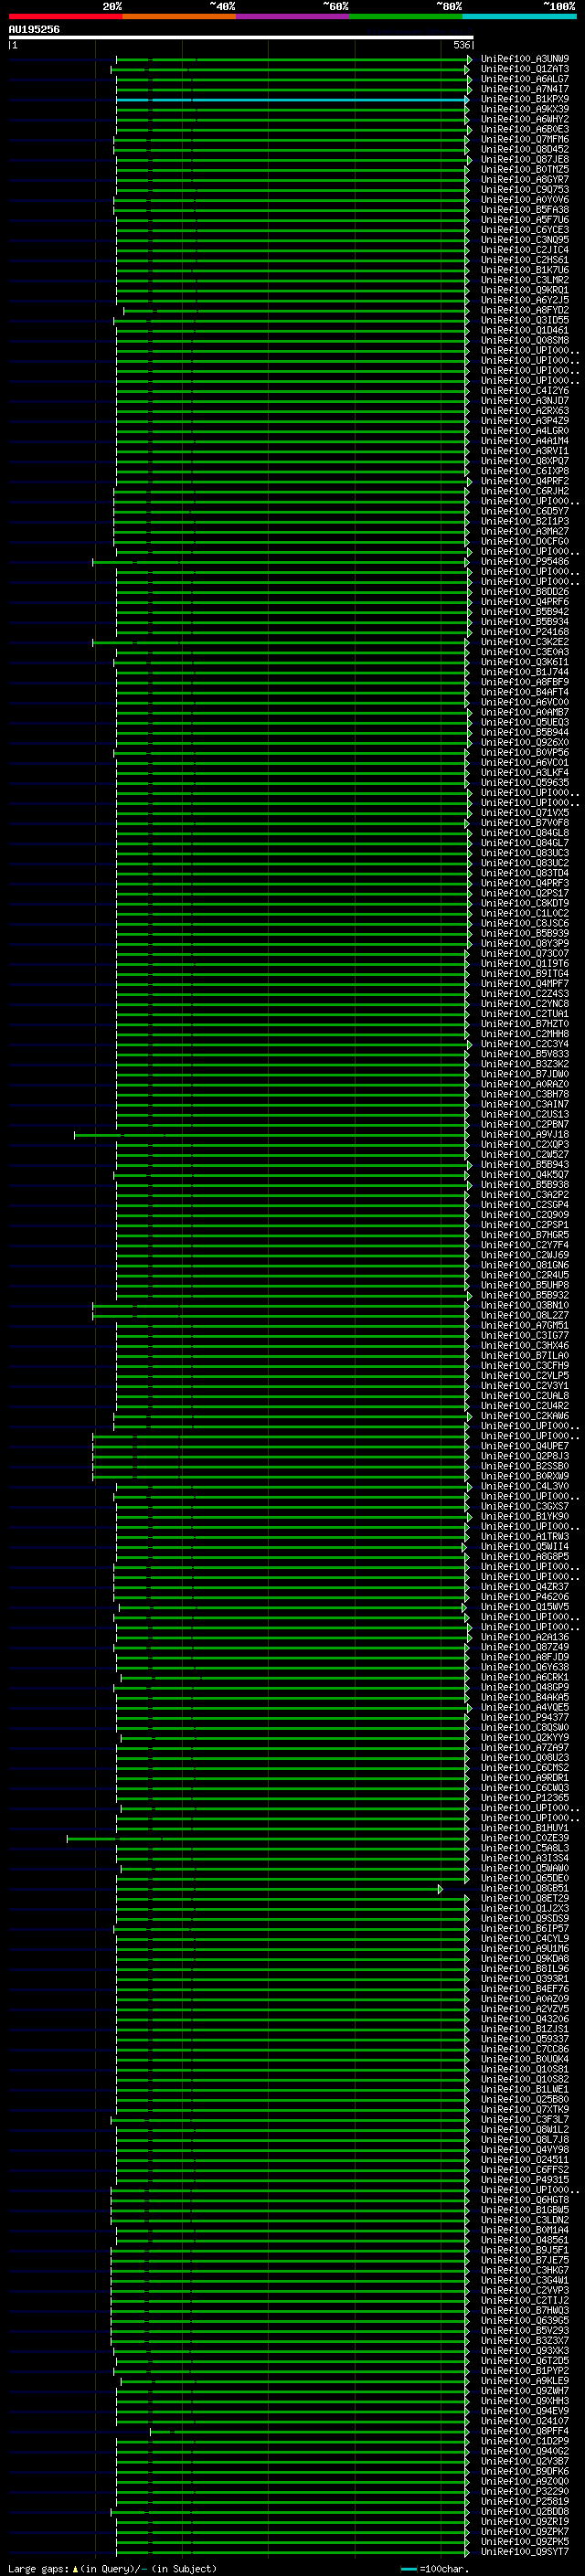Select hit label UniRef100_A3NJD7
Viewport: 585px width, 2576px height.
click(524, 401)
